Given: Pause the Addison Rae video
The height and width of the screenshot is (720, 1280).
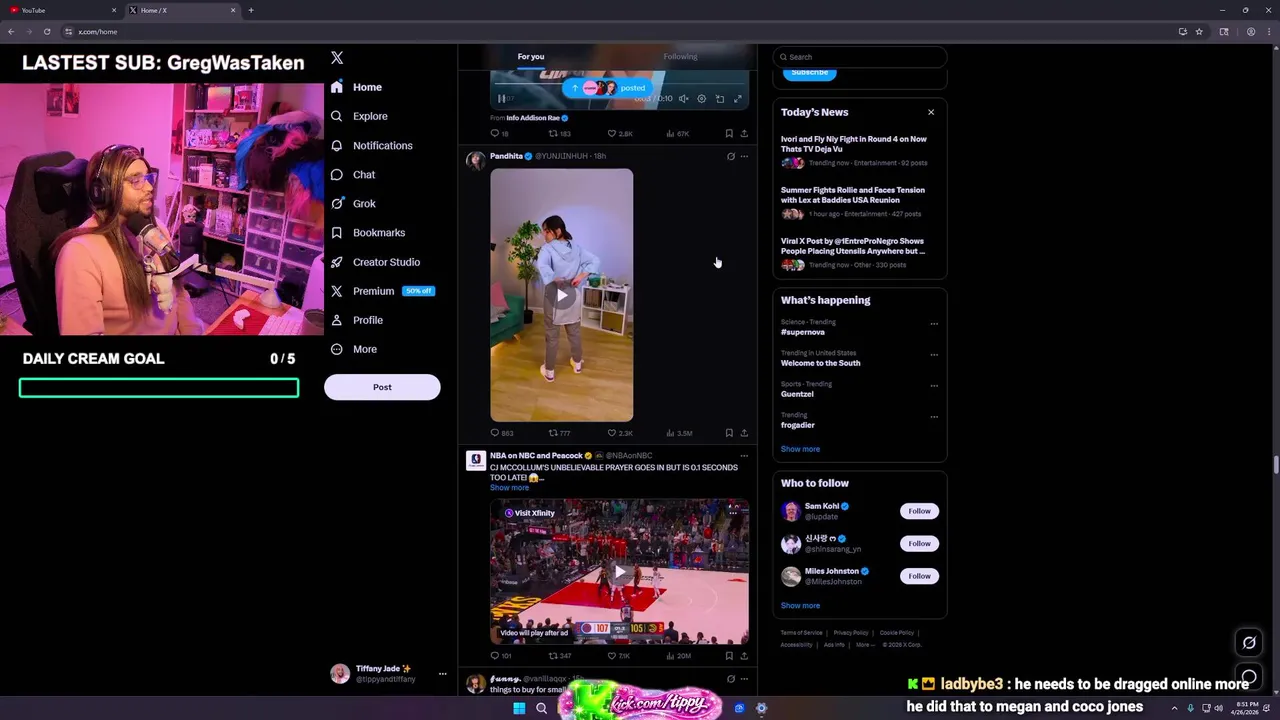Looking at the screenshot, I should point(501,99).
